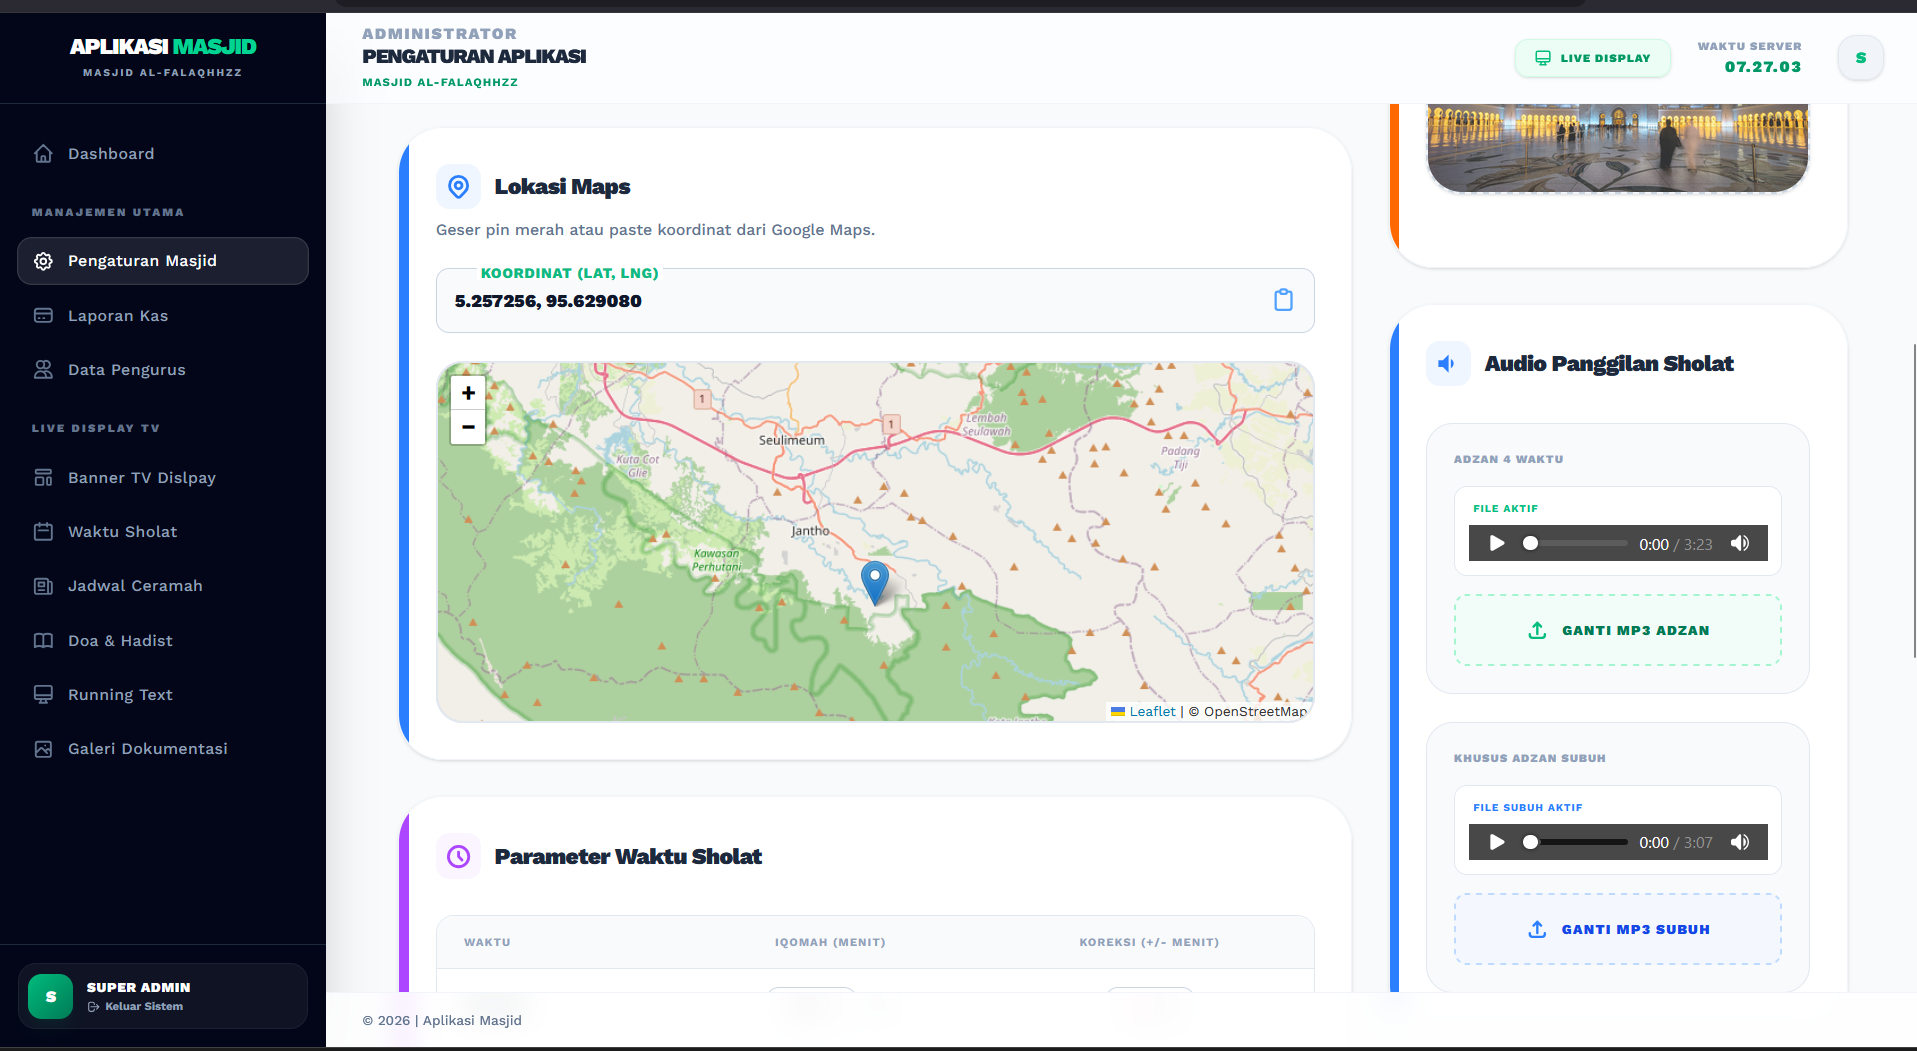Click the Lokasi Maps pin icon

point(458,187)
